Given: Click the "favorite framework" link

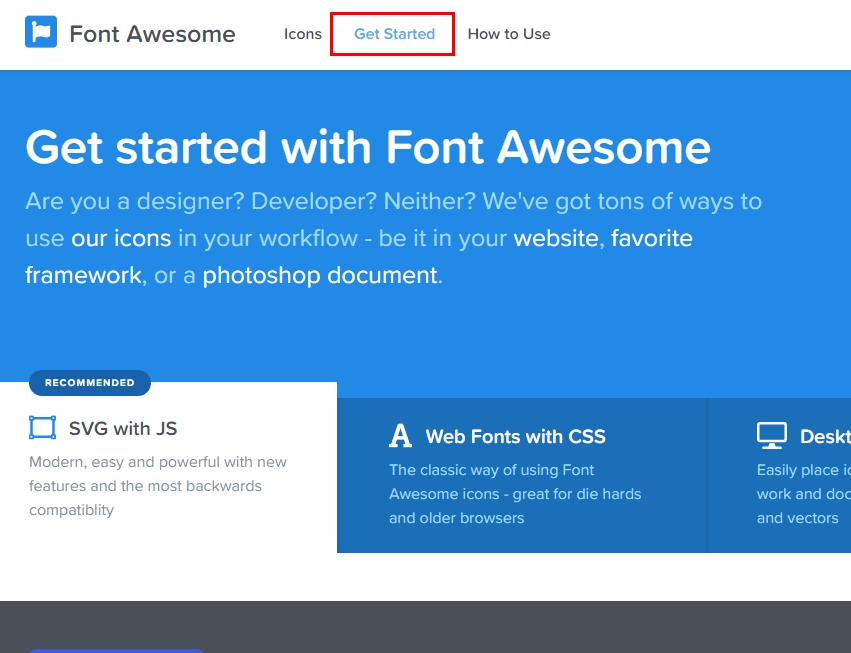Looking at the screenshot, I should [x=651, y=238].
